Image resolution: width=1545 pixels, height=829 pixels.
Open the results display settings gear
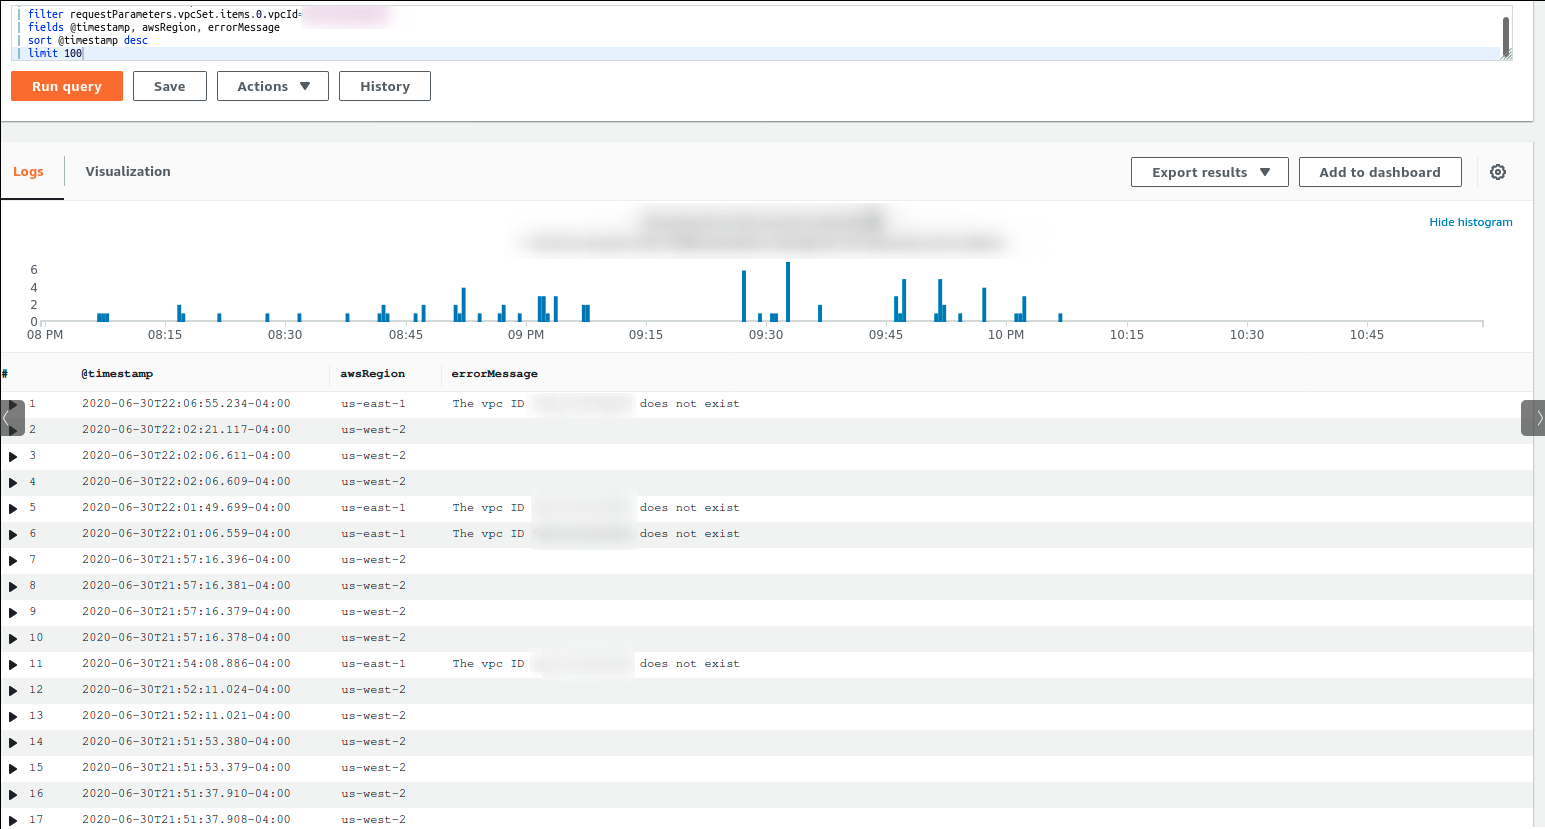click(1498, 171)
